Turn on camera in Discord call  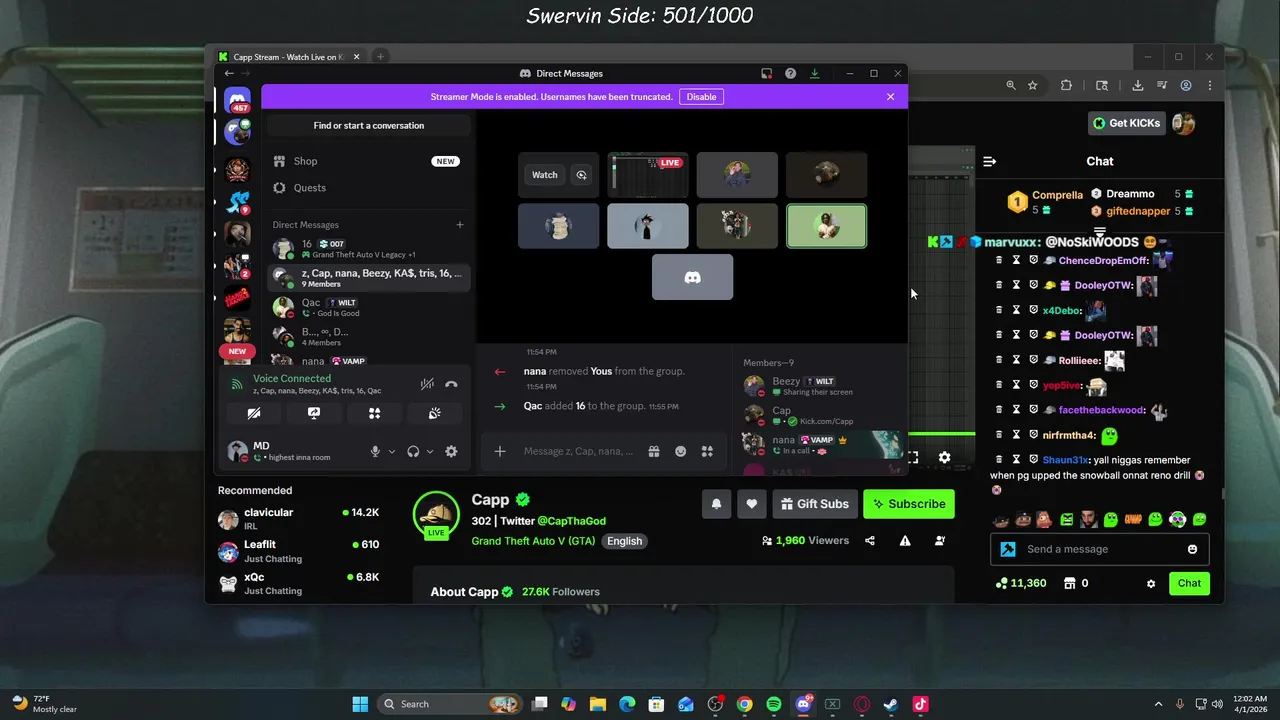tap(254, 413)
